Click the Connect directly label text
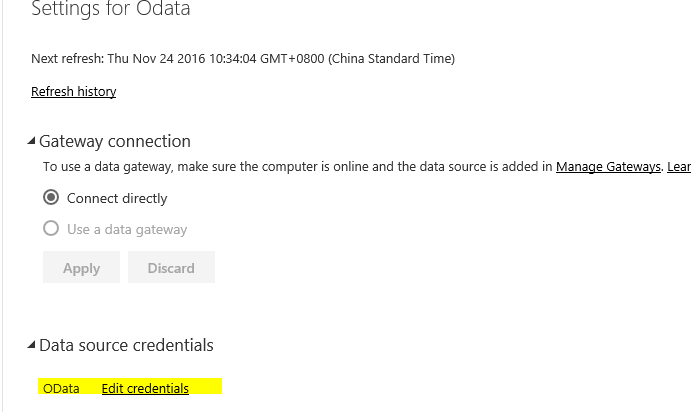691x412 pixels. pos(117,198)
